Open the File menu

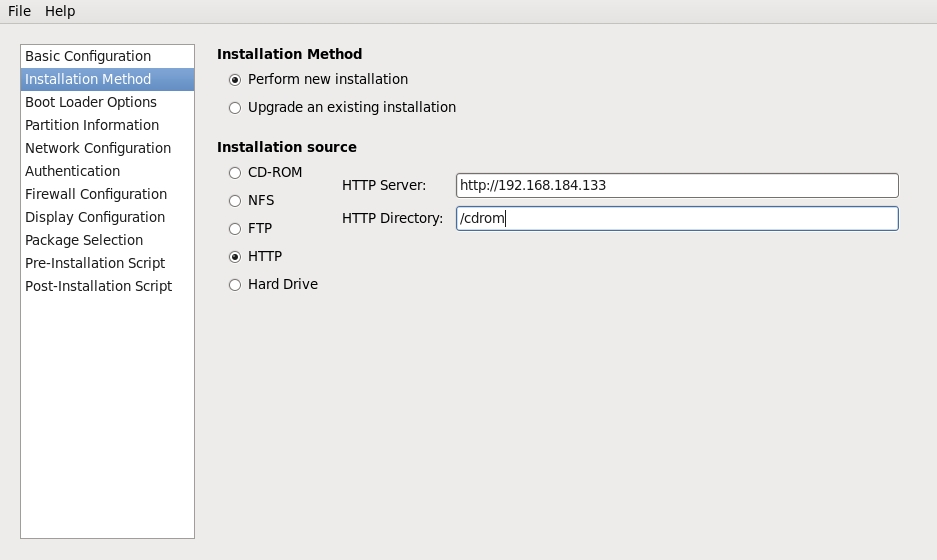point(19,11)
